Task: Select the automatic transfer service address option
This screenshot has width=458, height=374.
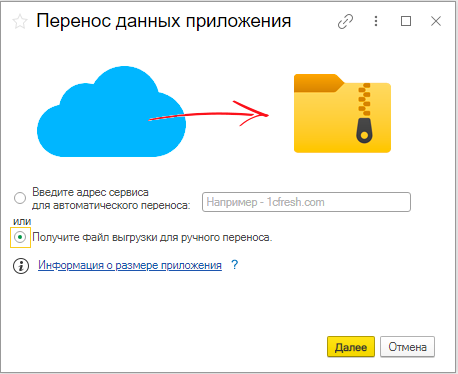Action: click(x=20, y=198)
